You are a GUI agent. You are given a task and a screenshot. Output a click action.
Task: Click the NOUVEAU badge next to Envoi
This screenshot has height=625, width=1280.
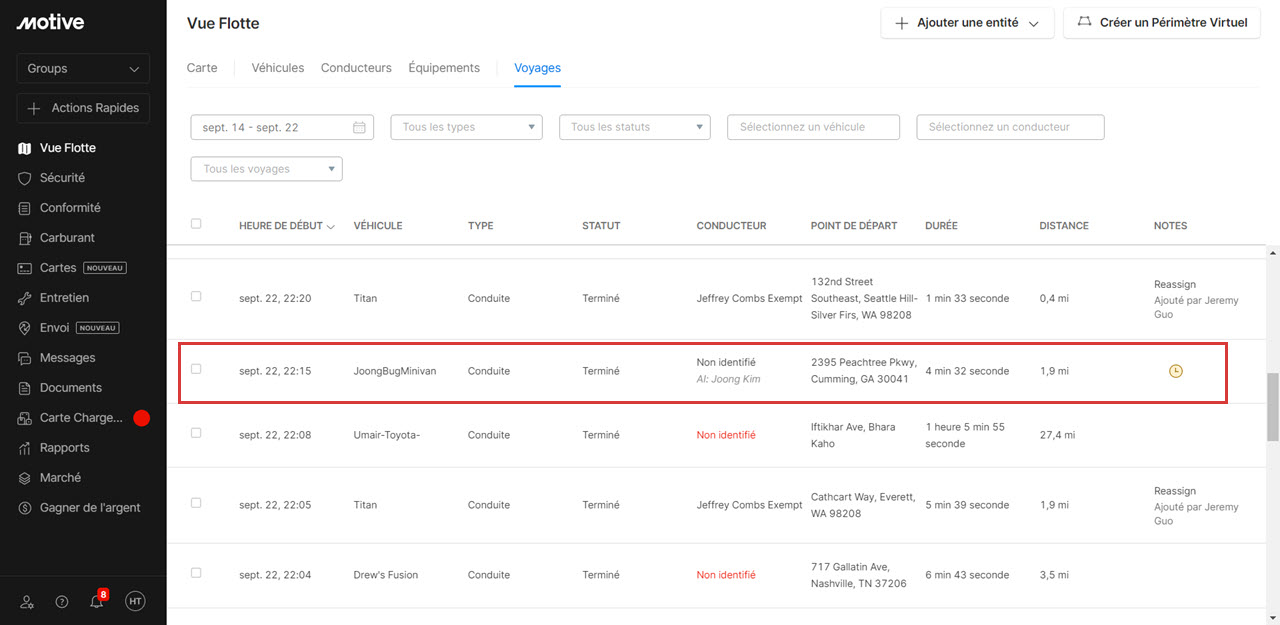click(98, 328)
